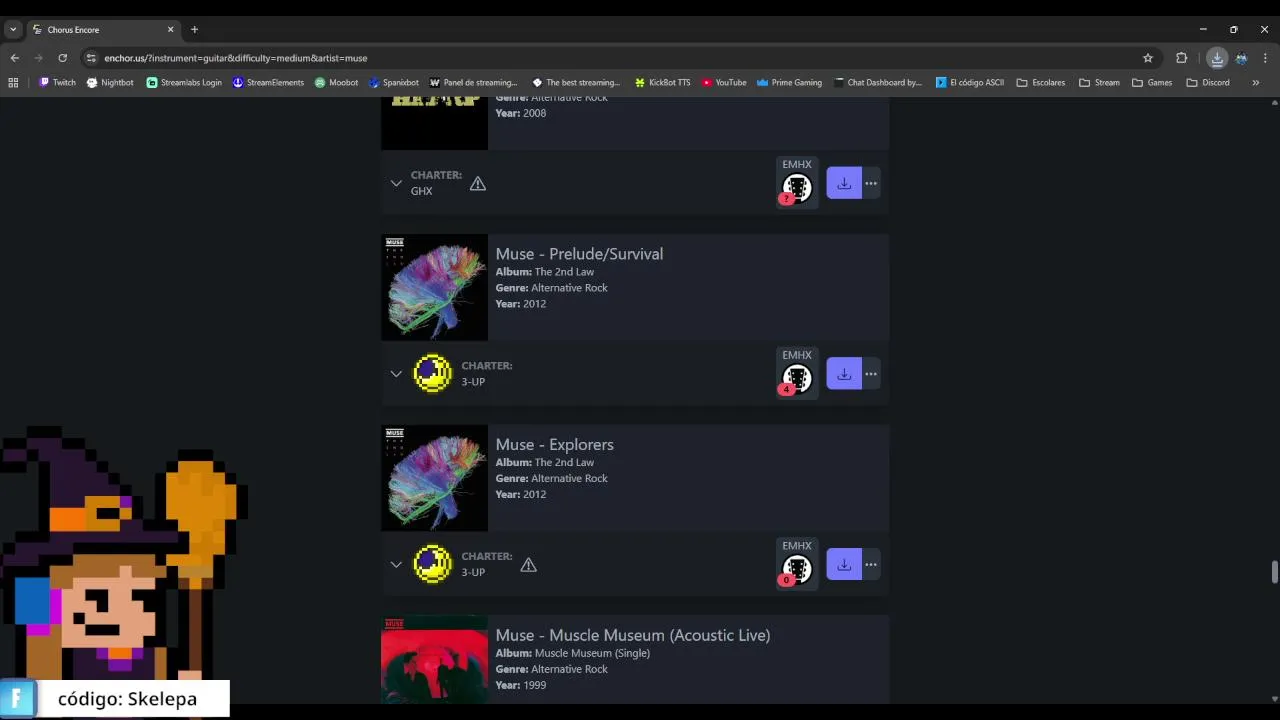Open Chrome profile avatar
The image size is (1280, 720).
coord(1241,58)
